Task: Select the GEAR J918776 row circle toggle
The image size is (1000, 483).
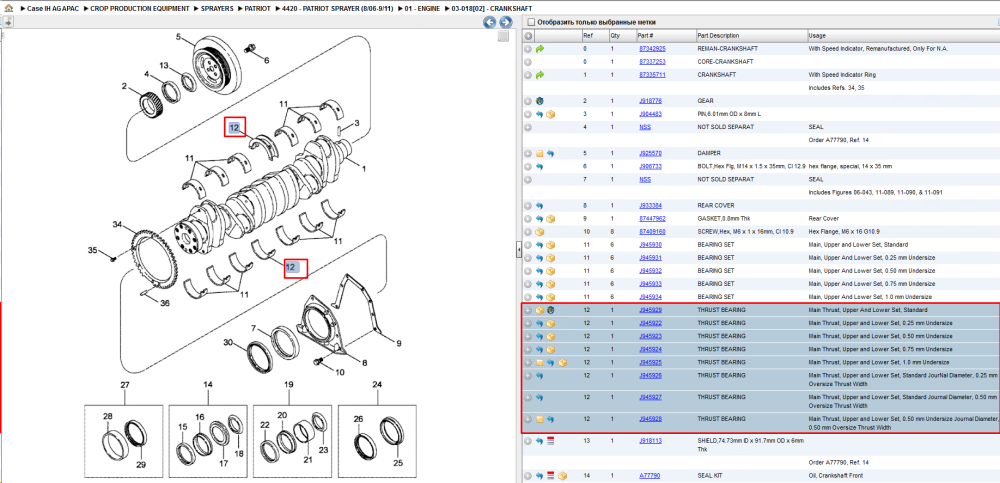Action: (x=528, y=101)
